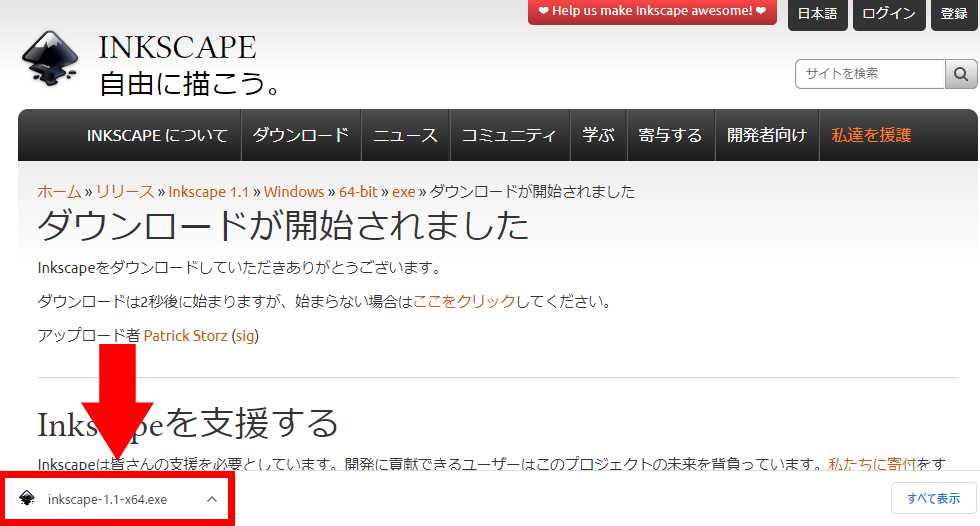The height and width of the screenshot is (526, 980).
Task: Open the downloaded inkscape-1.1-x64.exe file
Action: [x=108, y=499]
